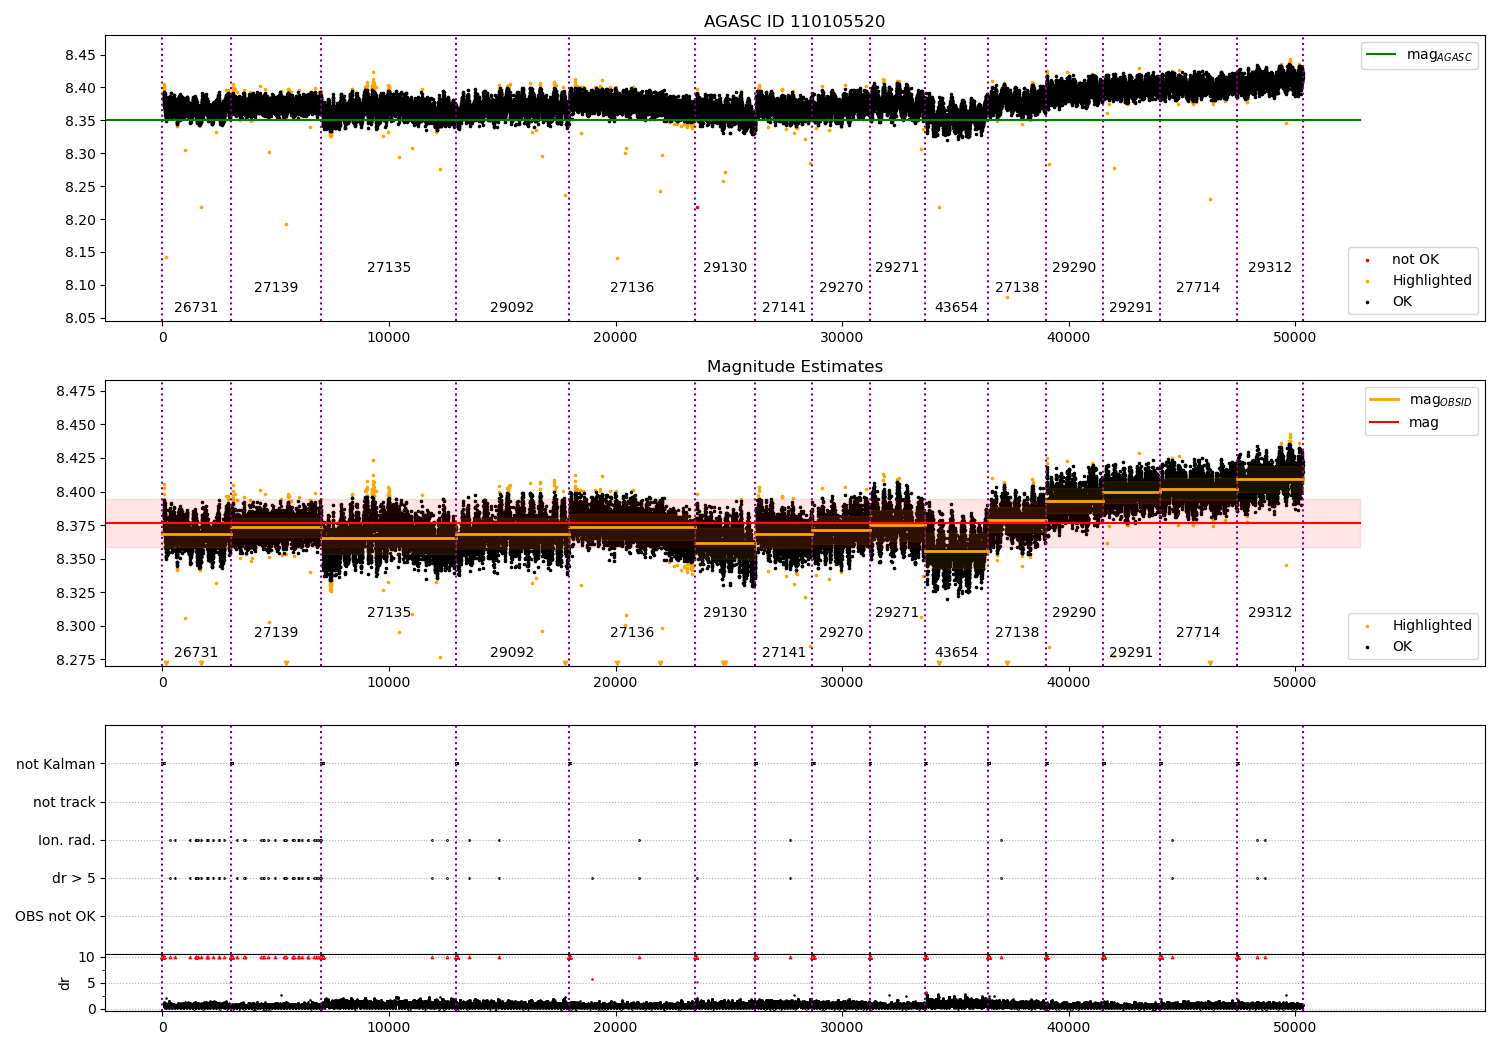Click the 8.425 y-axis tick in middle plot
Image resolution: width=1500 pixels, height=1050 pixels.
(77, 458)
